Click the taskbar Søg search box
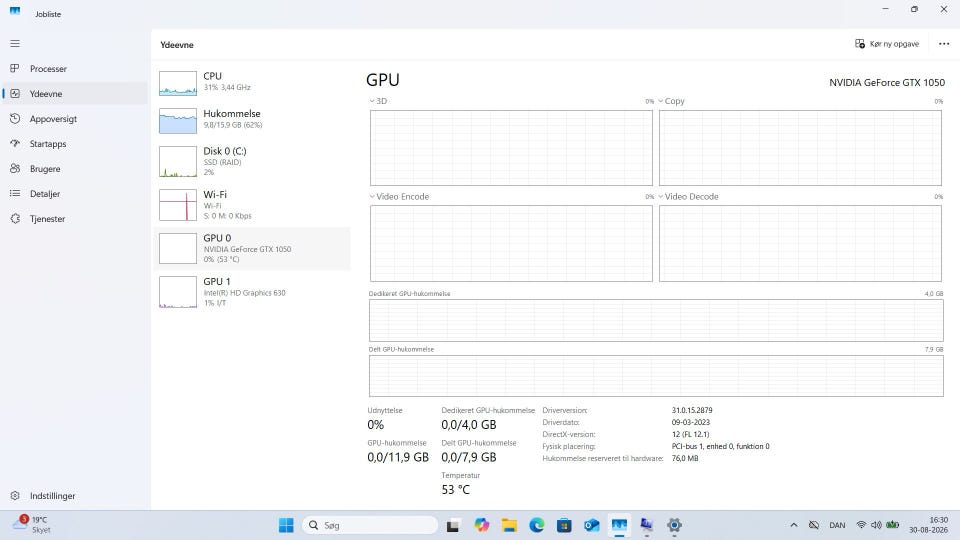Image resolution: width=960 pixels, height=540 pixels. point(370,525)
